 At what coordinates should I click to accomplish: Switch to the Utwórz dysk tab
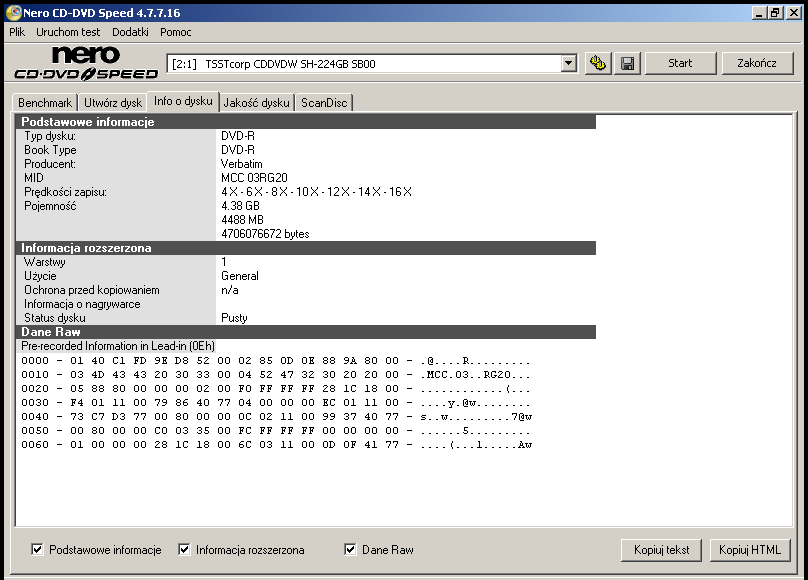pyautogui.click(x=113, y=103)
